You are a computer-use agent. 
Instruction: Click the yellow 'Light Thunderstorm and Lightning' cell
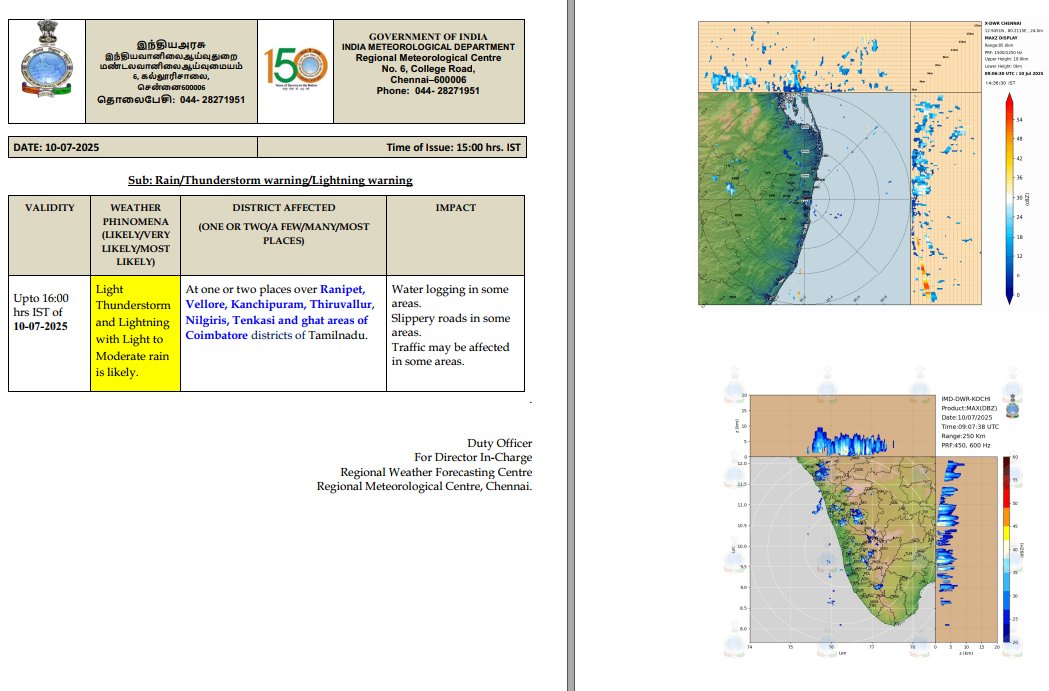tap(135, 333)
